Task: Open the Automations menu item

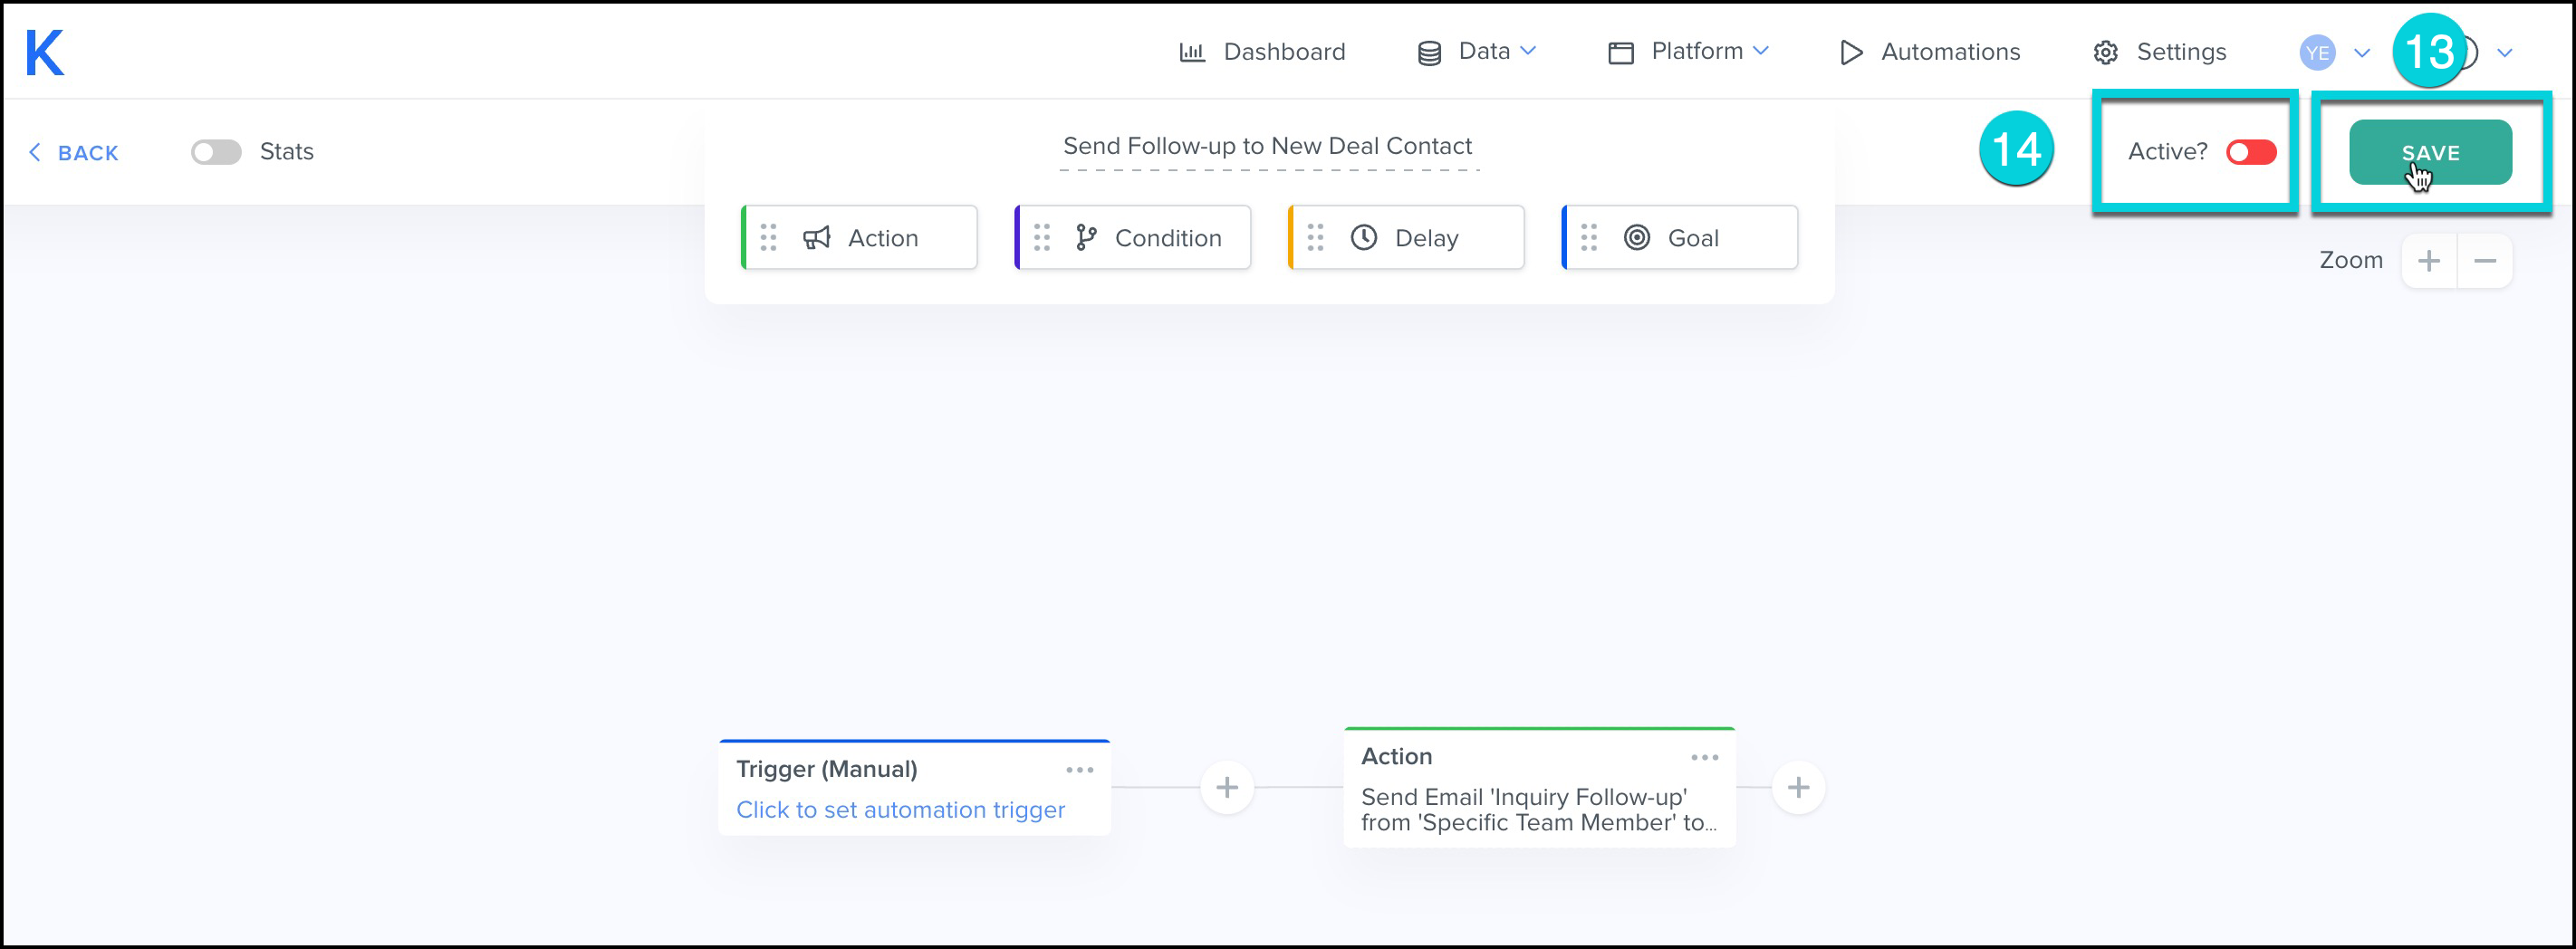Action: [1930, 52]
